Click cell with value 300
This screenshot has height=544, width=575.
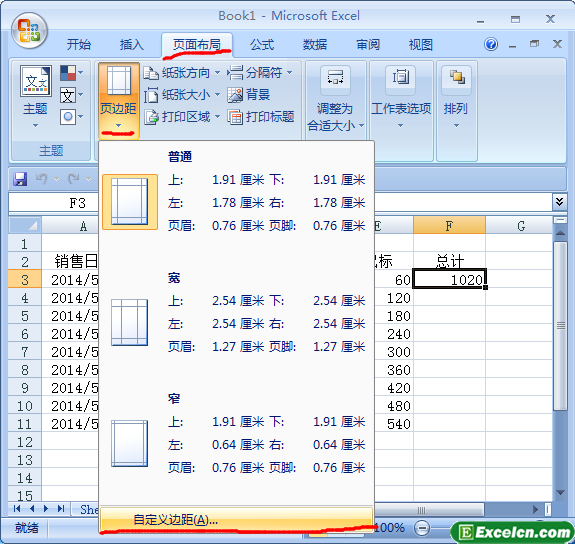click(394, 352)
